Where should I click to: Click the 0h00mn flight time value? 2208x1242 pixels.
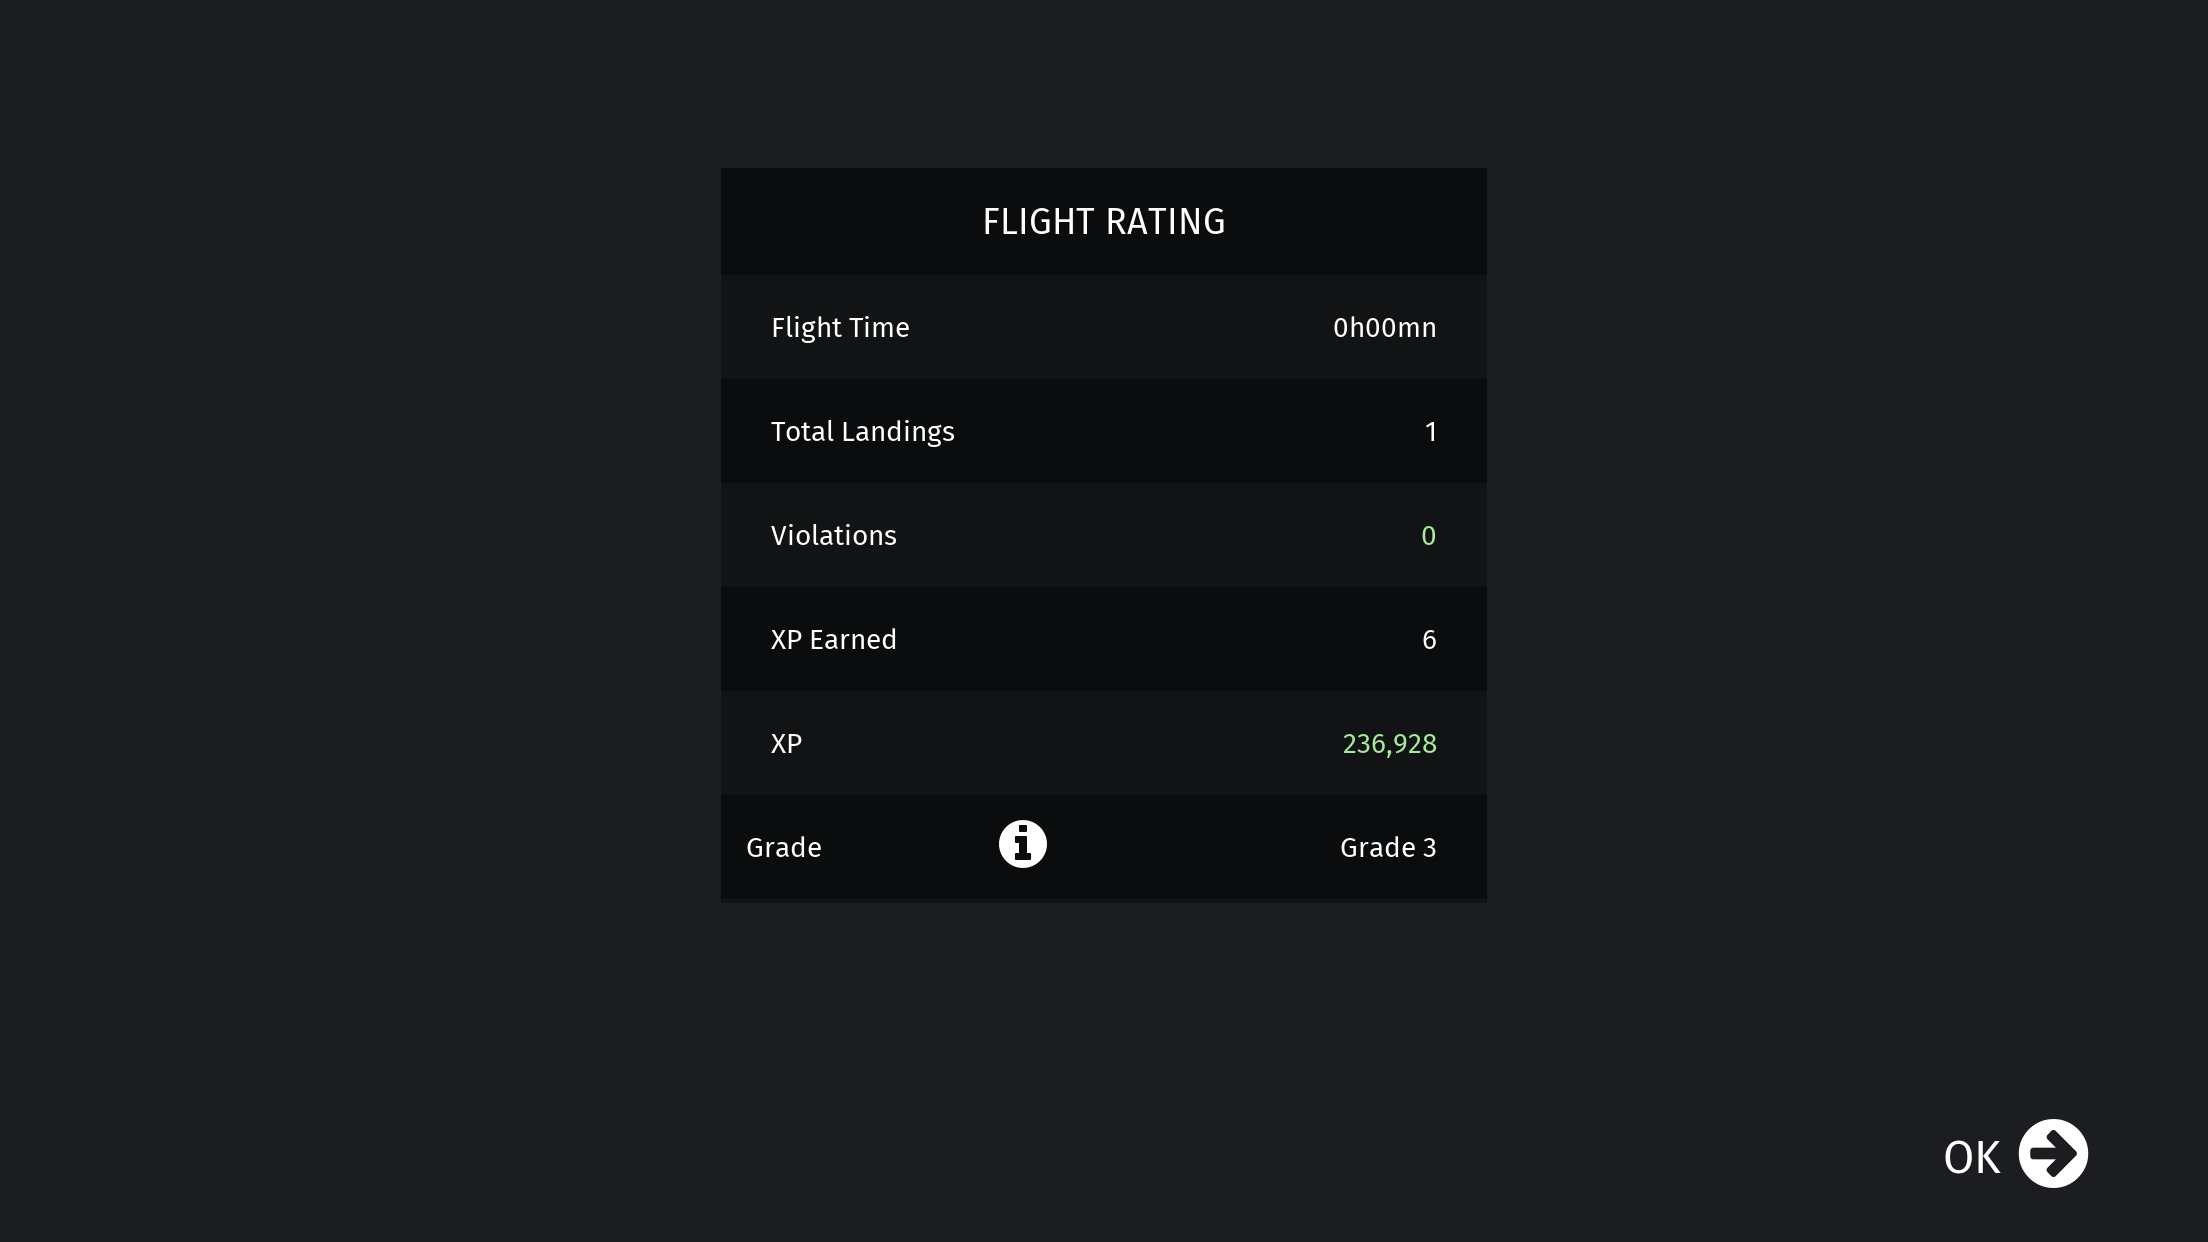[x=1384, y=328]
